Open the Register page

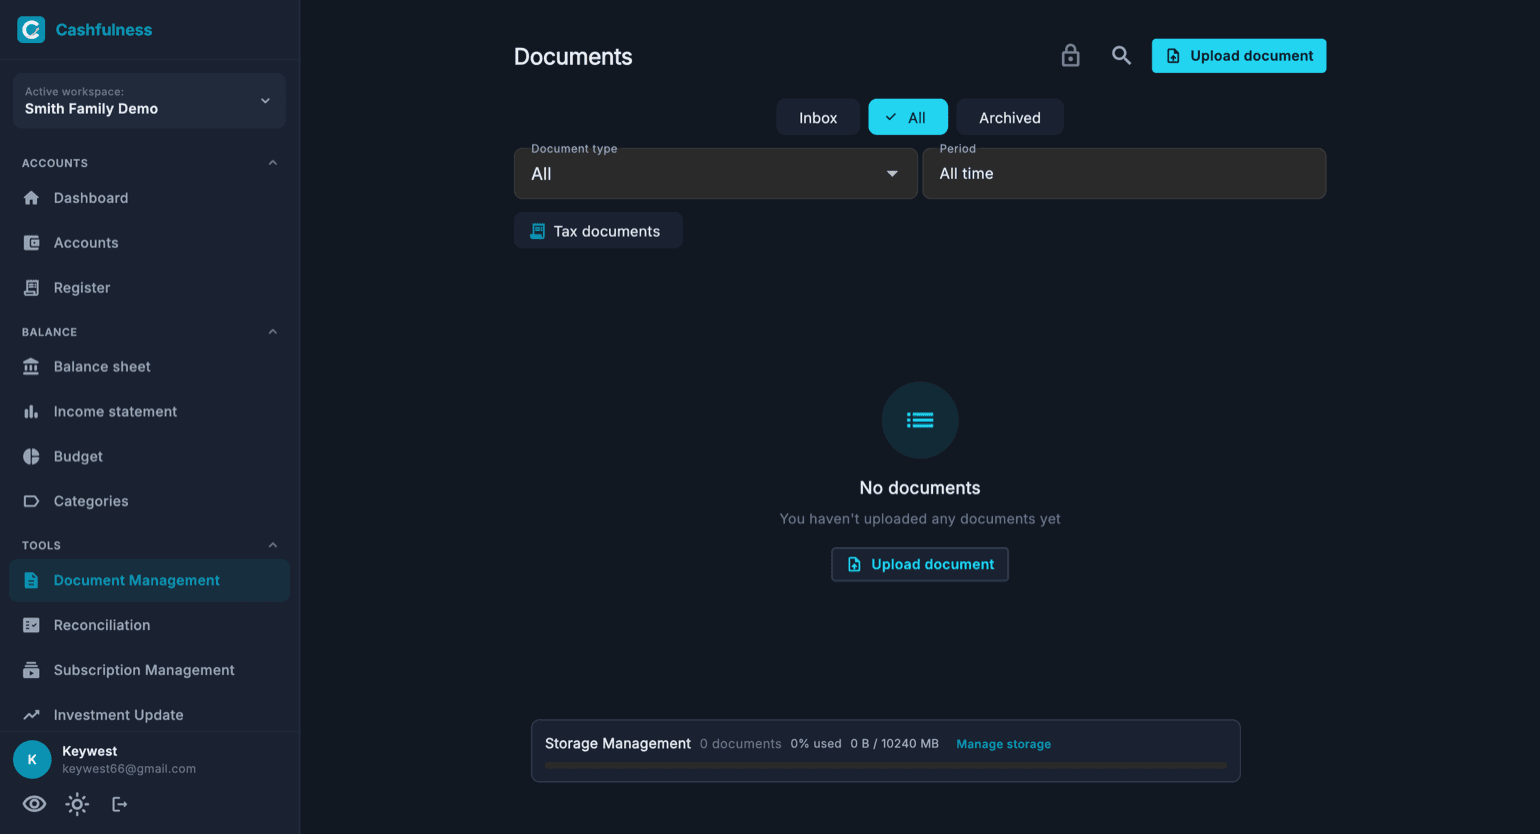pyautogui.click(x=149, y=288)
